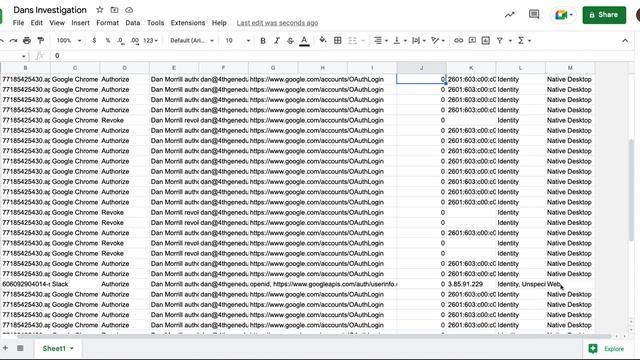
Task: Activate the paint format tool
Action: 40,40
